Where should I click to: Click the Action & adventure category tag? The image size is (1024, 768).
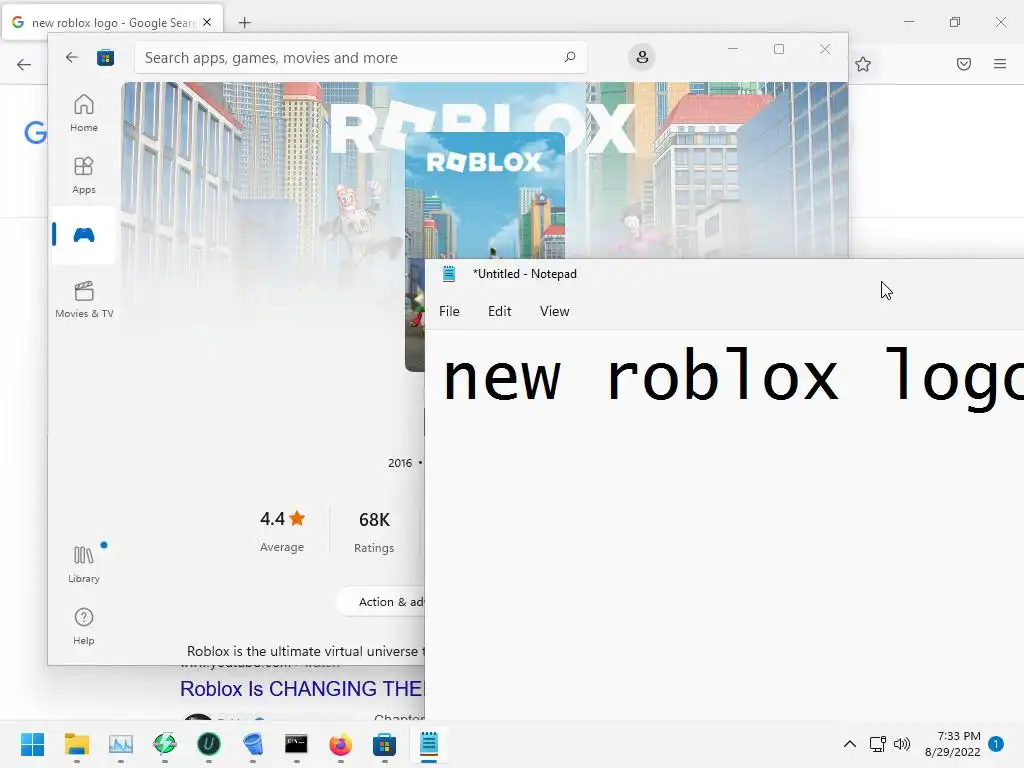point(381,601)
